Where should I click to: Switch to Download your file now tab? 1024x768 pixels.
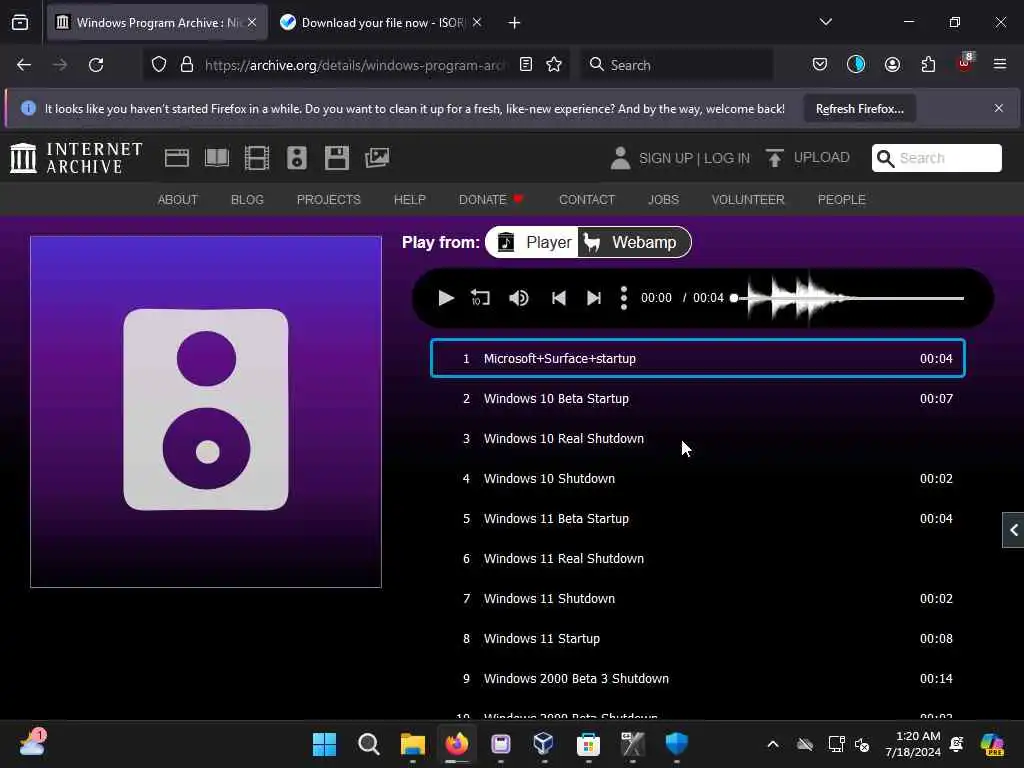[381, 23]
